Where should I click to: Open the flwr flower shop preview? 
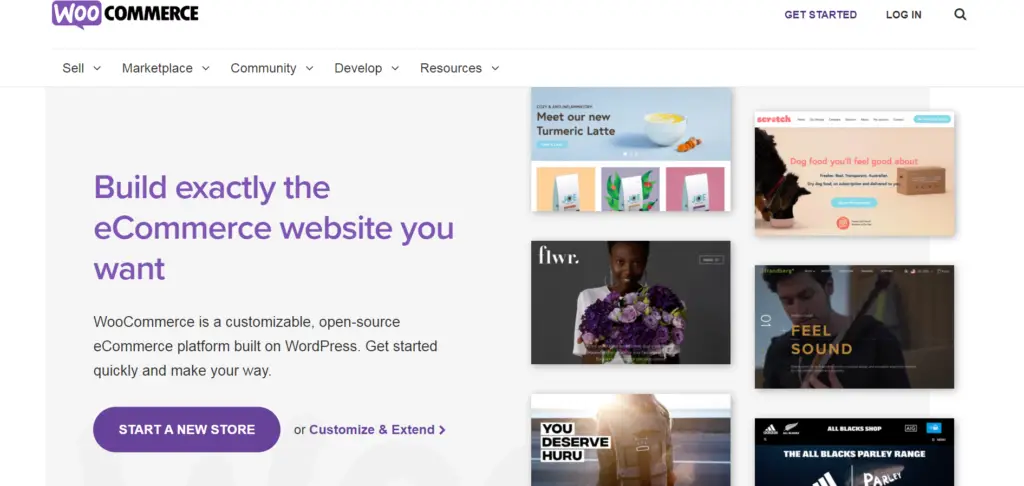point(630,302)
